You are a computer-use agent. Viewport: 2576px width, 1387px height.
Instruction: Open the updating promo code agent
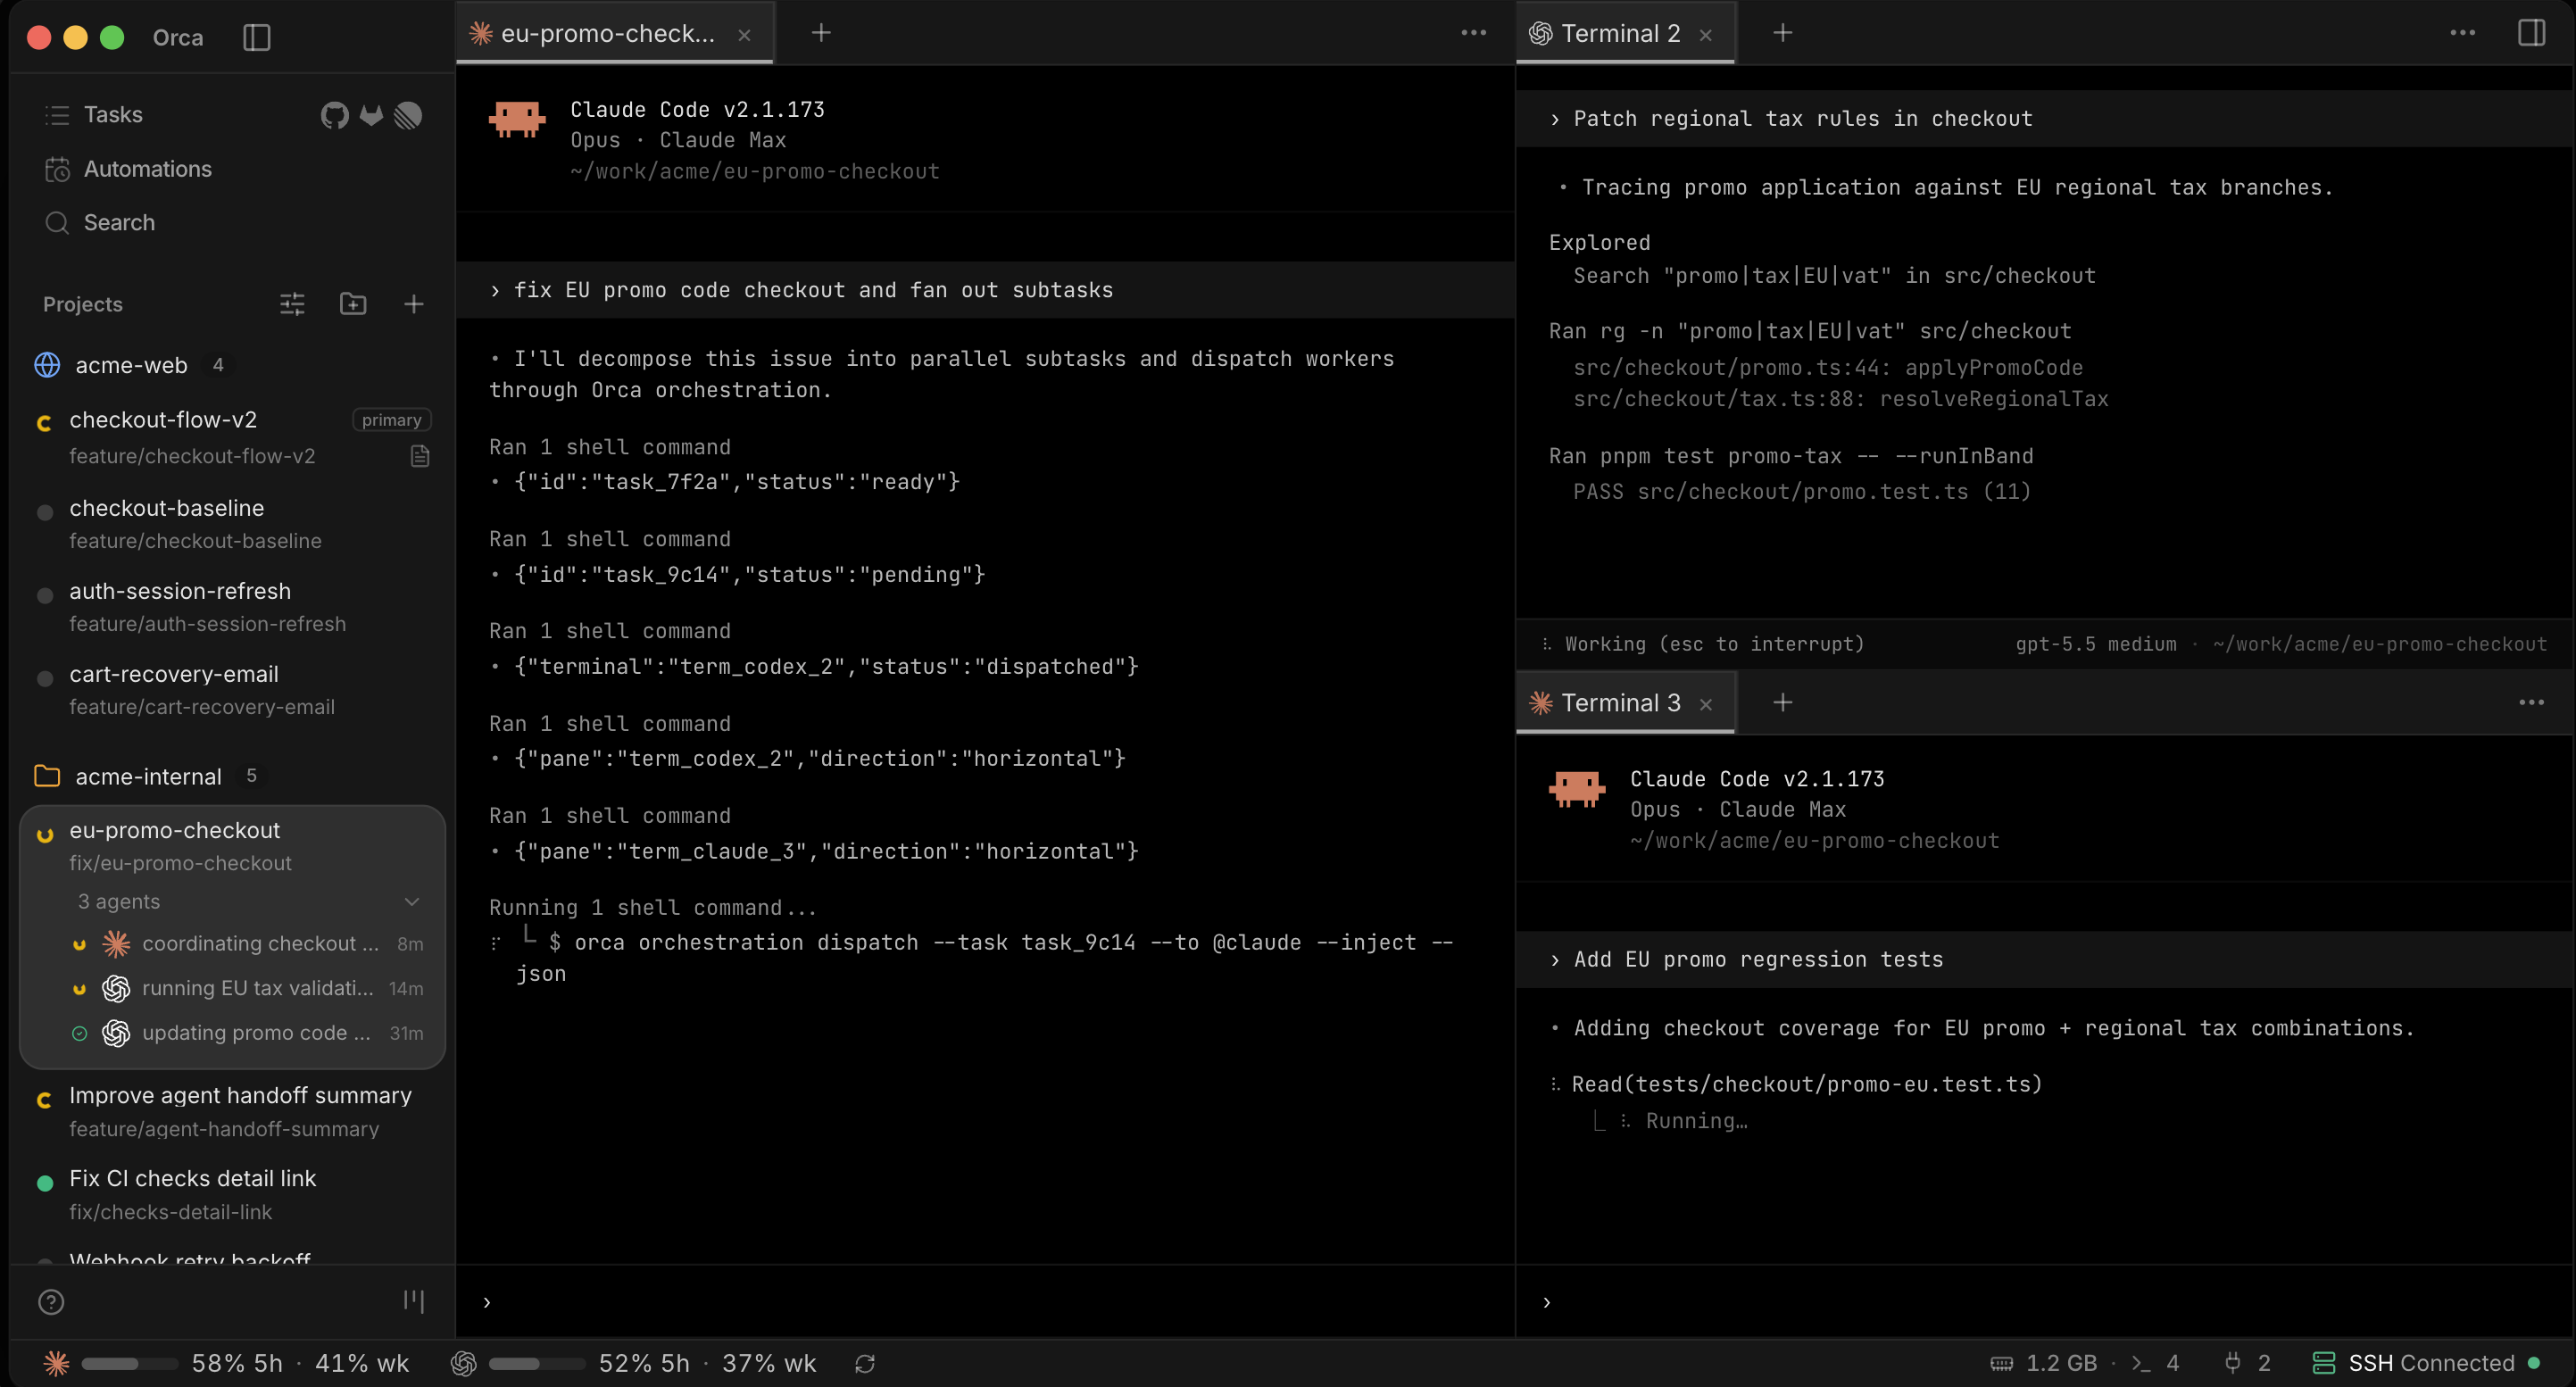247,1033
